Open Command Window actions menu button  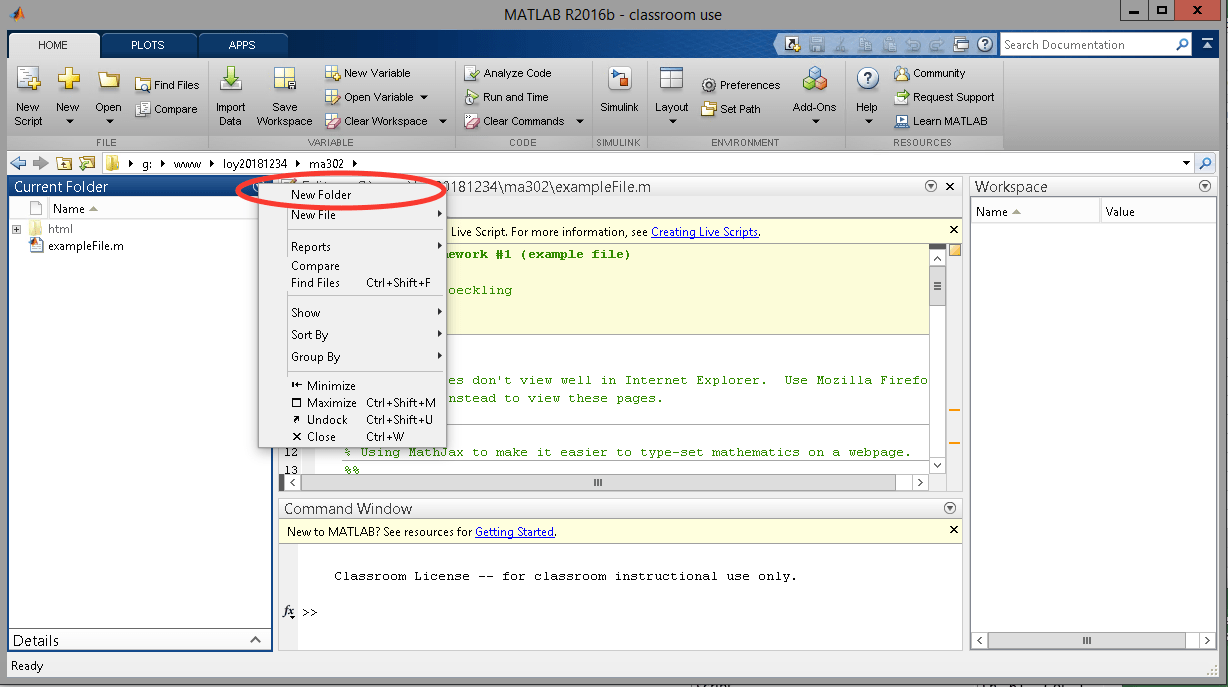[950, 508]
